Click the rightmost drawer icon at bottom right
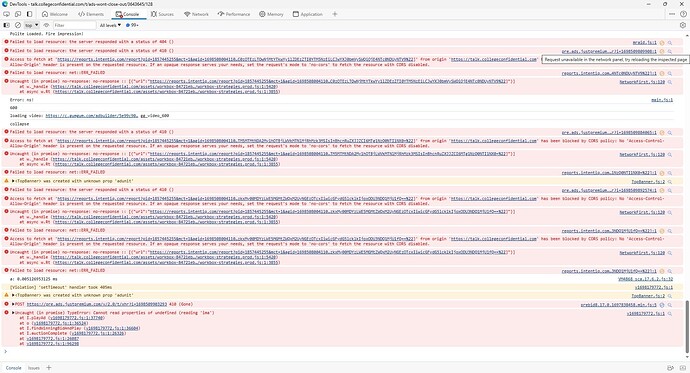This screenshot has height=373, width=690. [x=683, y=368]
